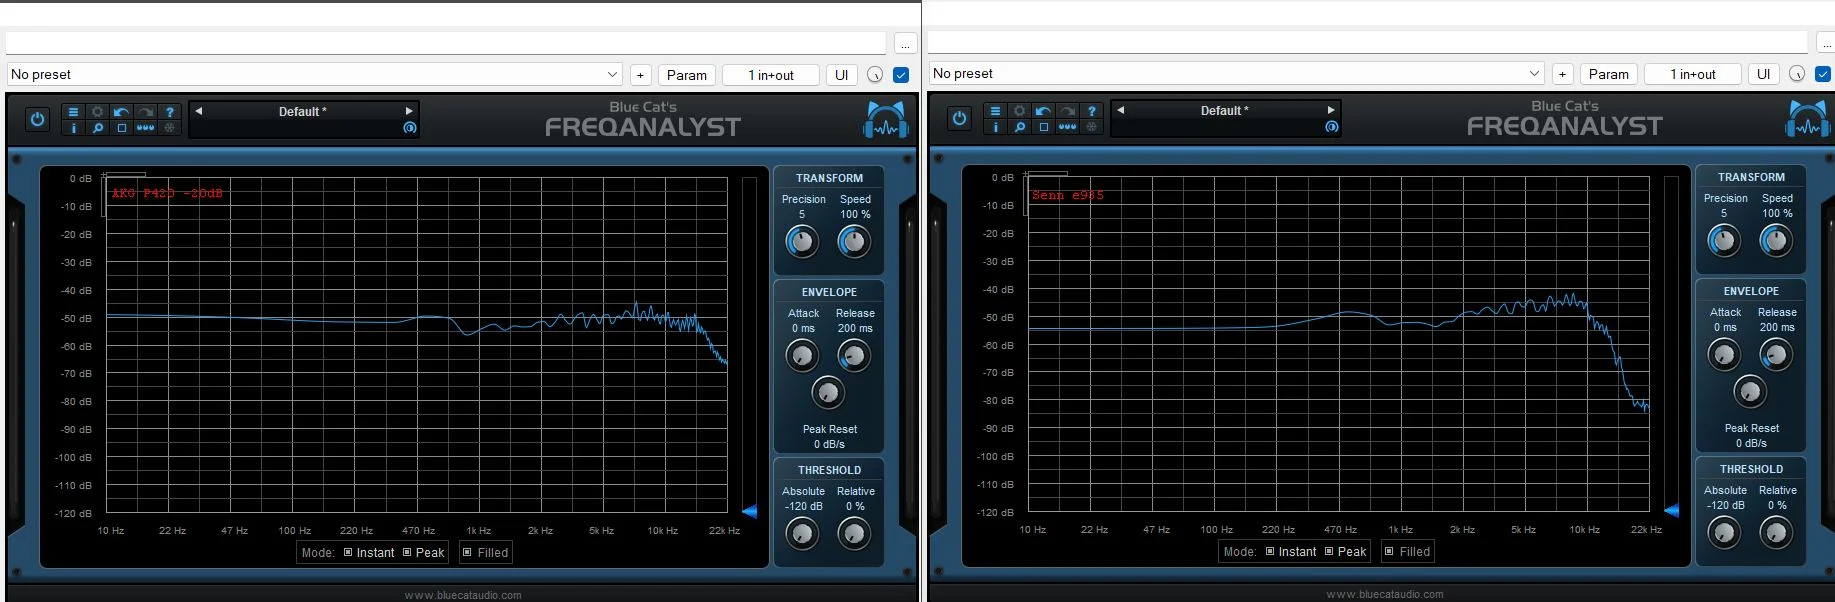Toggle Peak mode in Senn e965 plugin

pos(1345,551)
